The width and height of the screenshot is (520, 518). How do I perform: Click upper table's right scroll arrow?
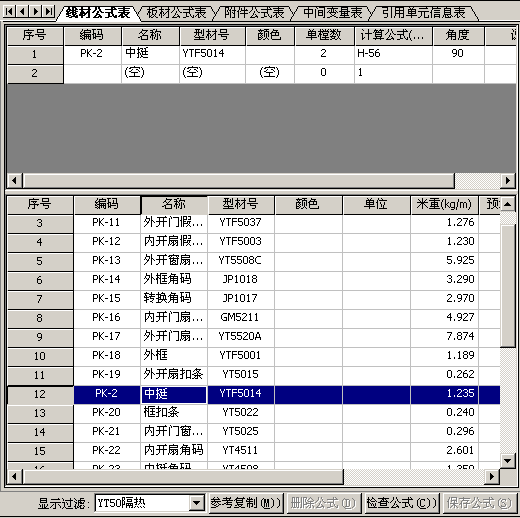[508, 180]
